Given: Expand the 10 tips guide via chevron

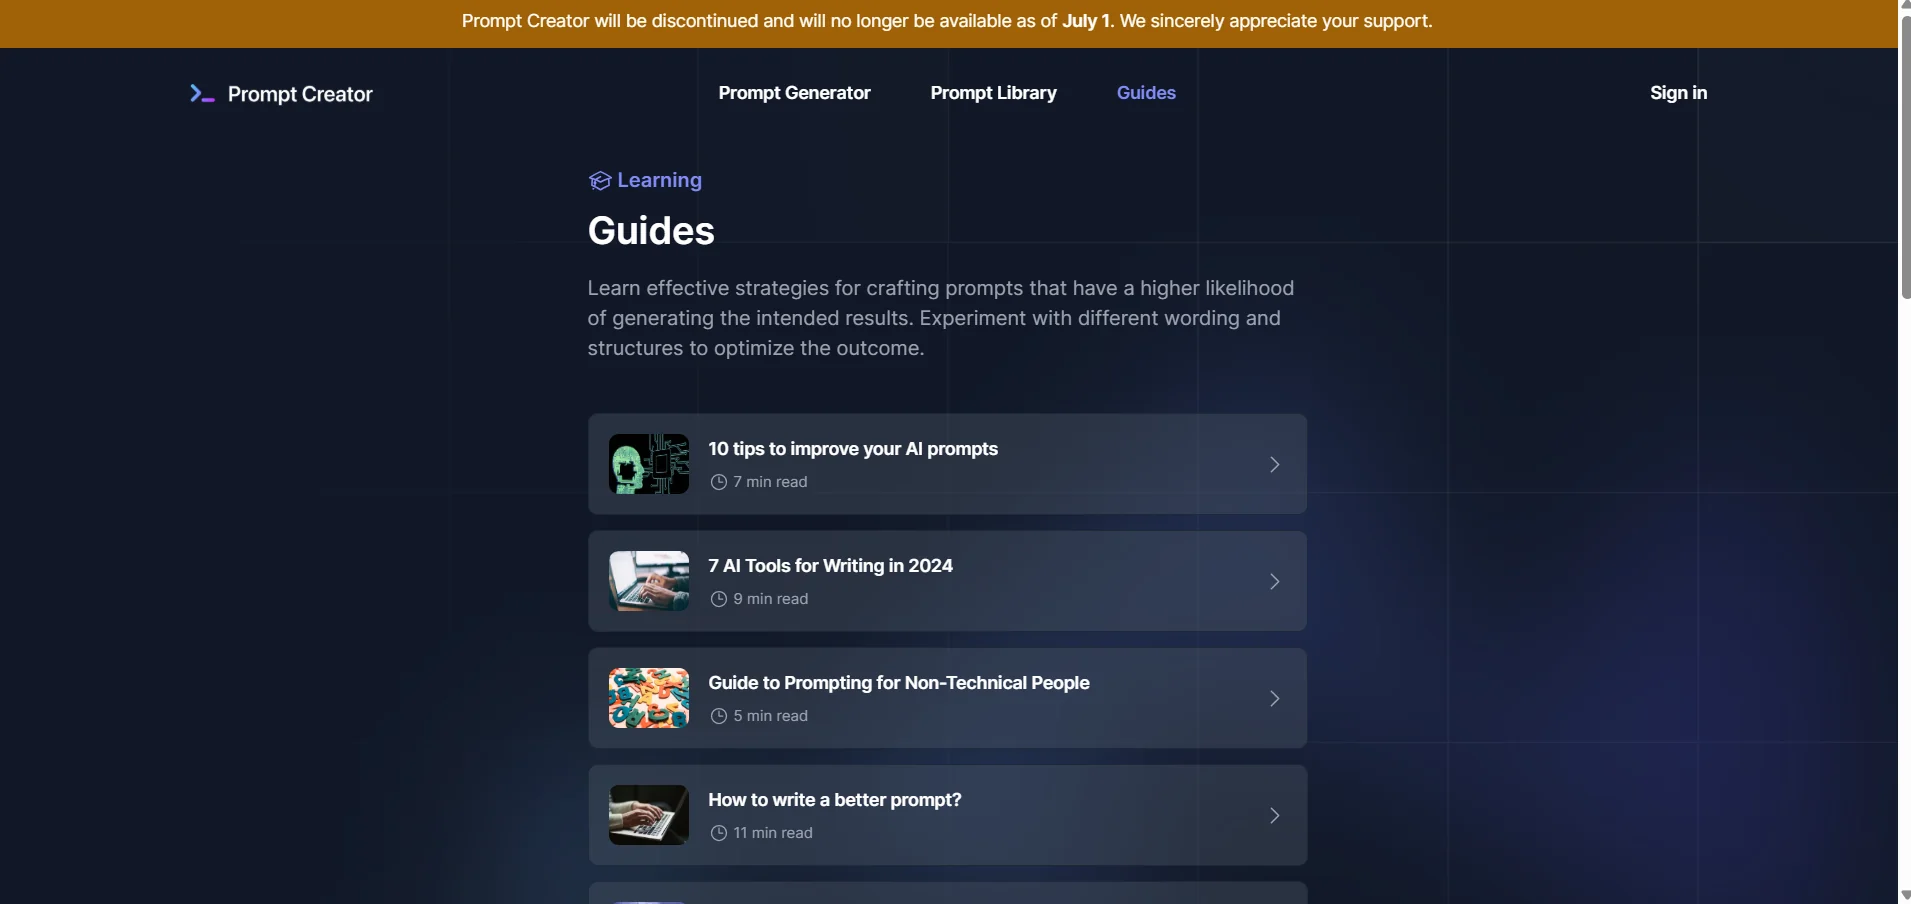Looking at the screenshot, I should point(1274,464).
